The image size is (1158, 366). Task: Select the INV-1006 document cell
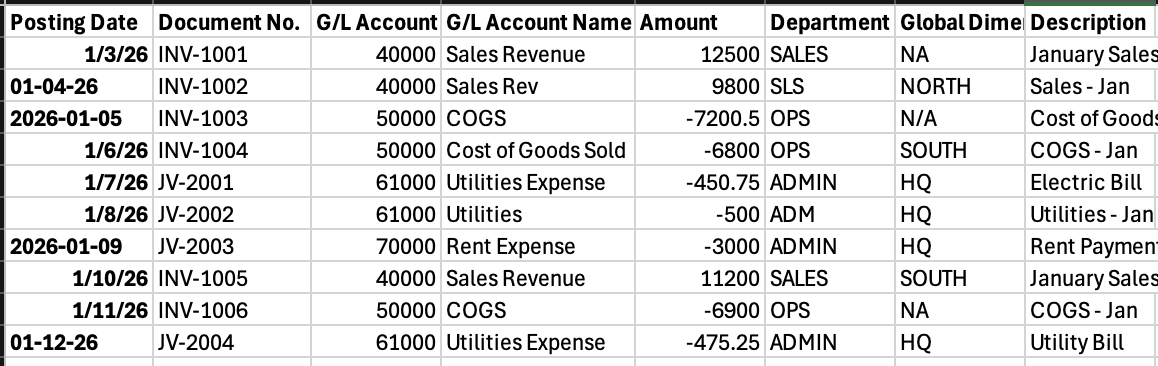pyautogui.click(x=232, y=310)
